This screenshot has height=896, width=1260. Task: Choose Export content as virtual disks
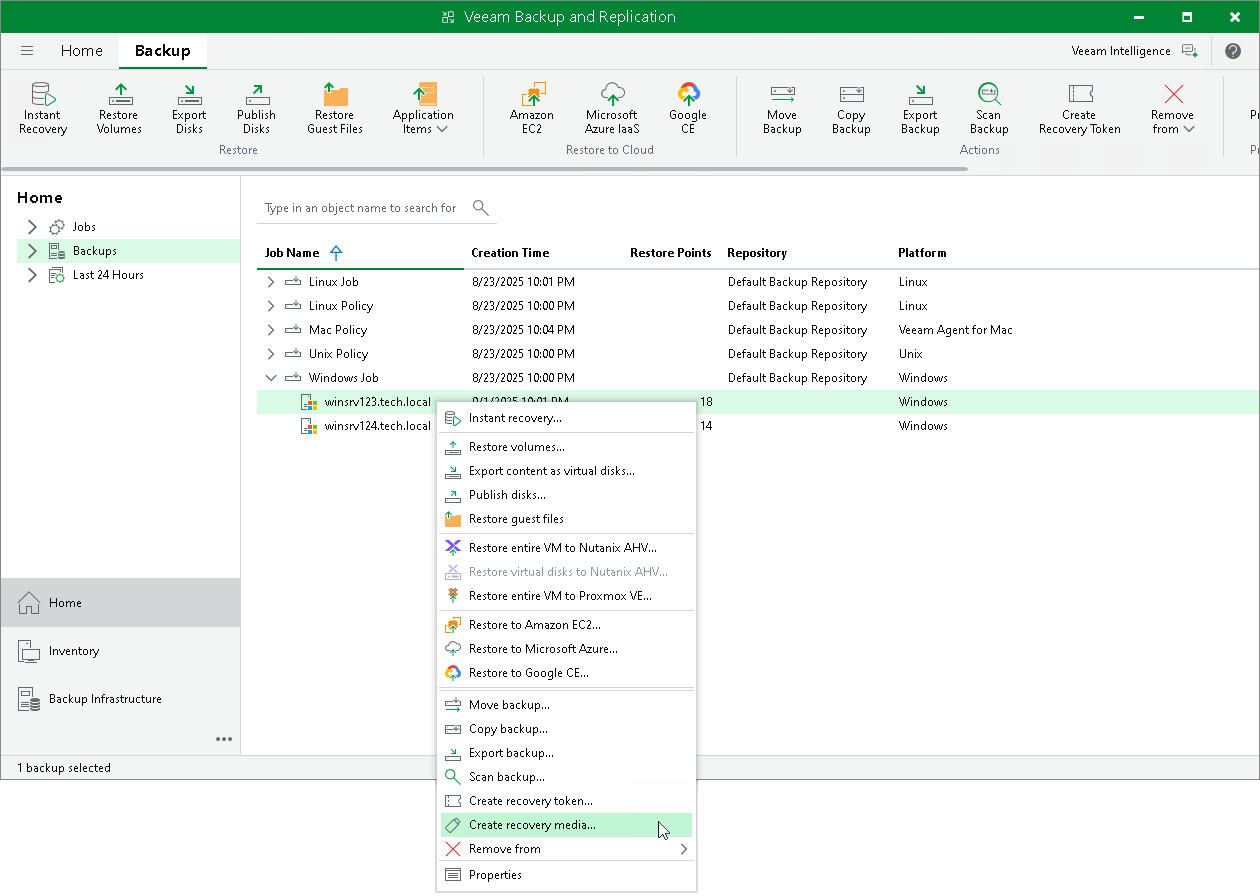[x=567, y=471]
